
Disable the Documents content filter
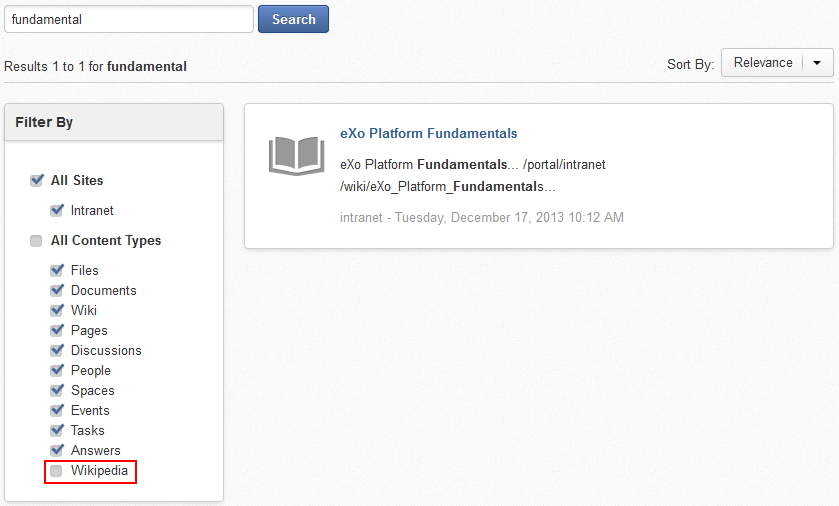click(57, 290)
